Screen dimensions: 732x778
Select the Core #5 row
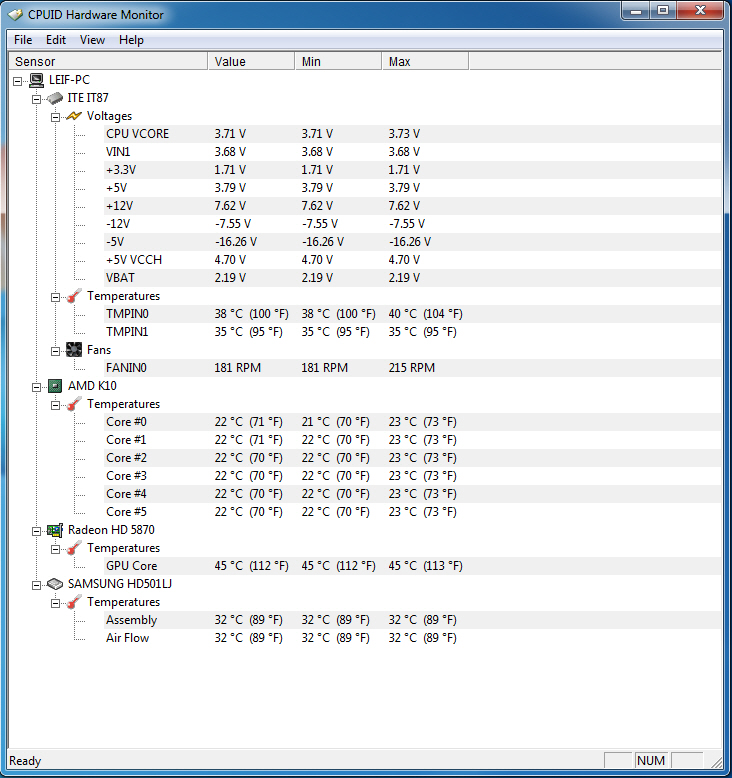pyautogui.click(x=412, y=512)
